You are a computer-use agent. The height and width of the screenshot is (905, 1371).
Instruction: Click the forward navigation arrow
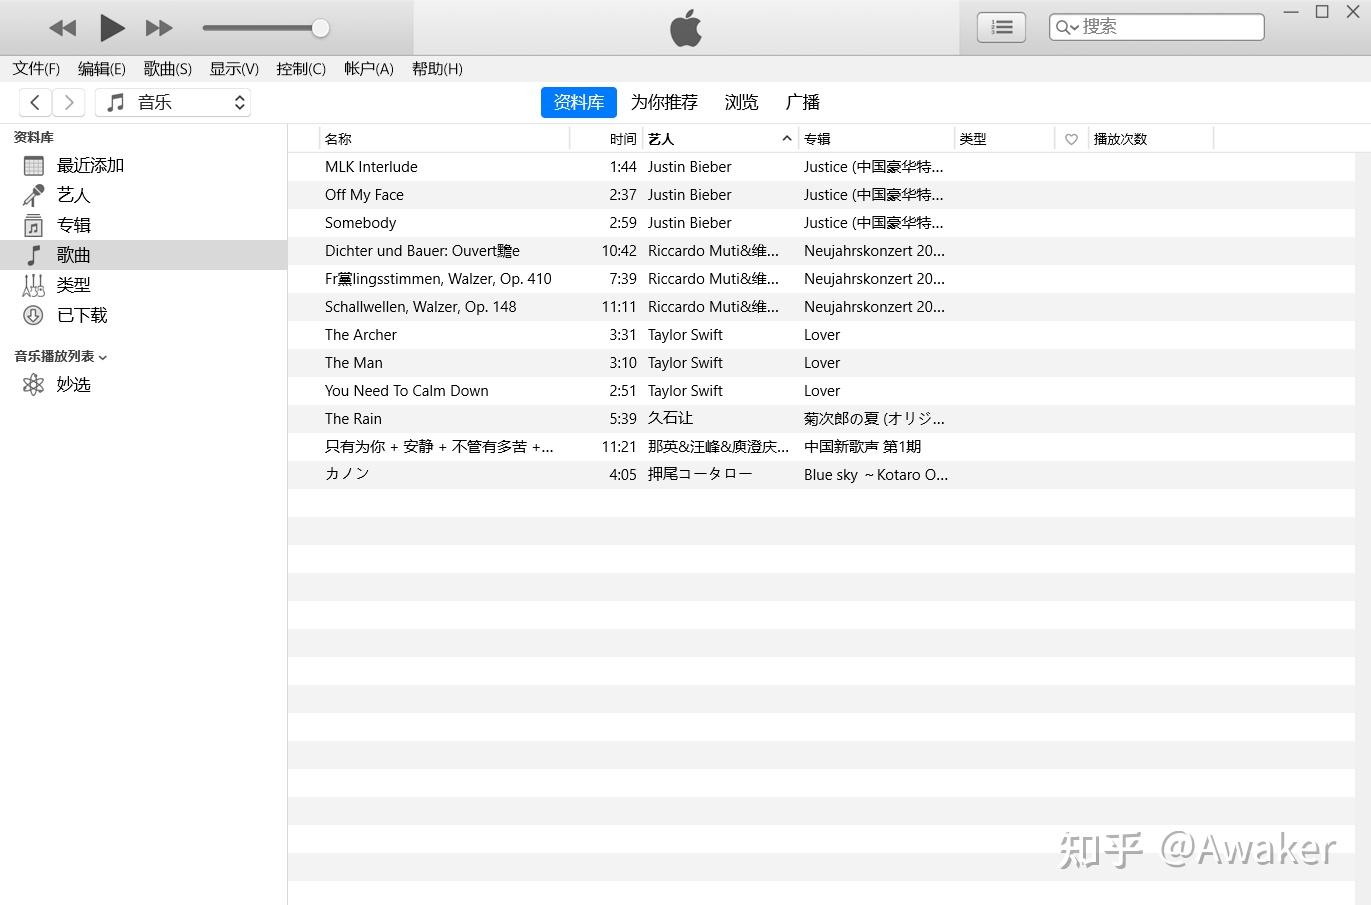click(x=68, y=101)
